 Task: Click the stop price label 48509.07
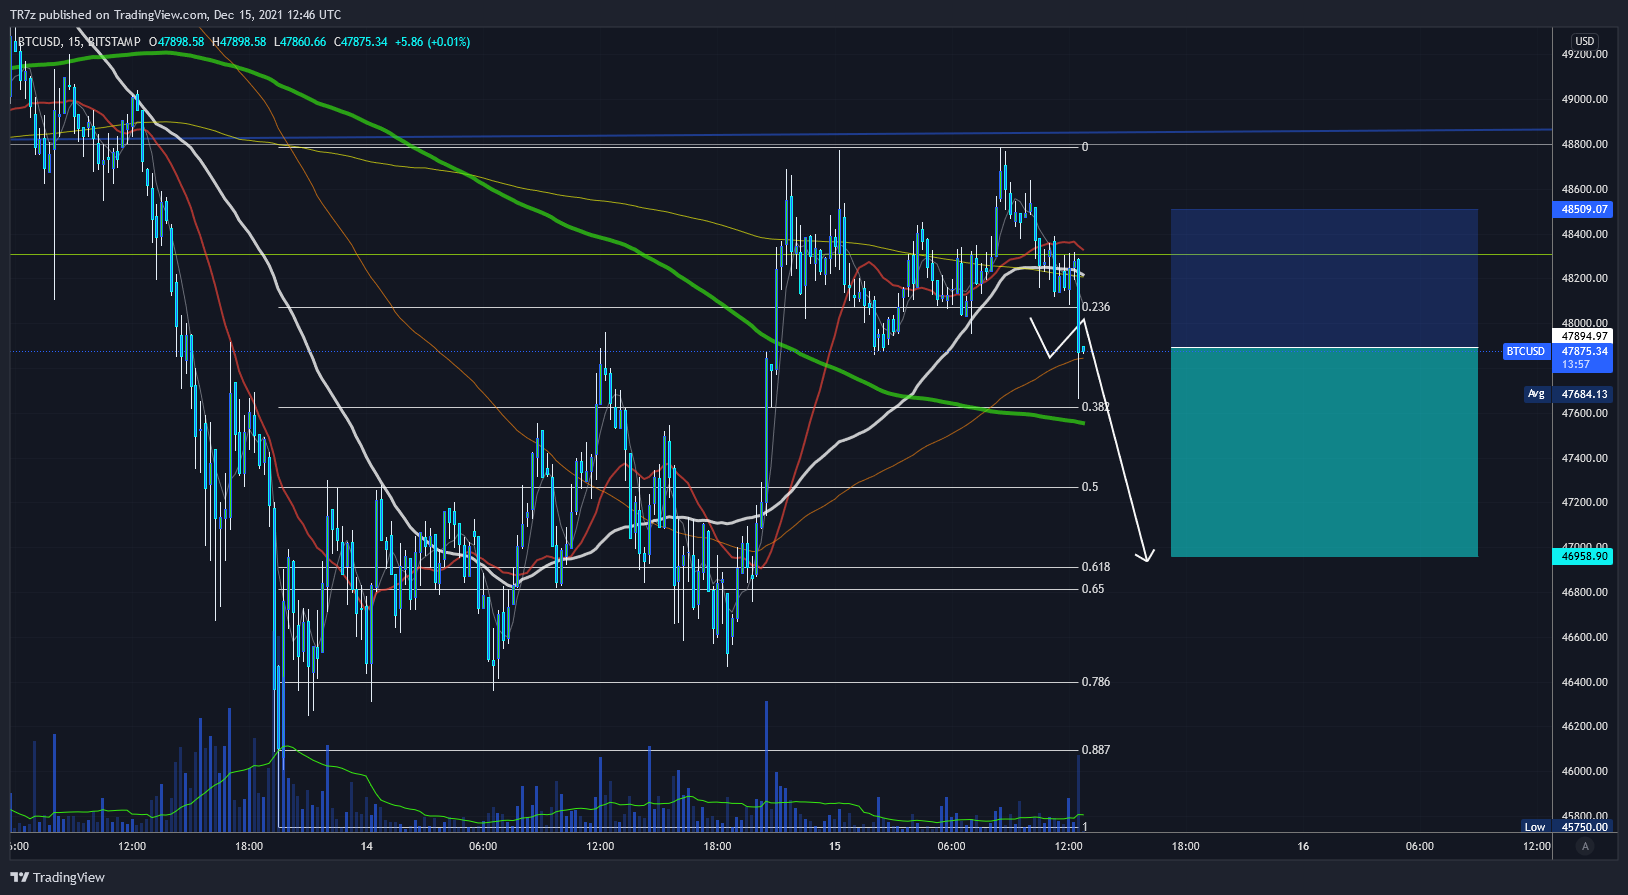[x=1581, y=209]
